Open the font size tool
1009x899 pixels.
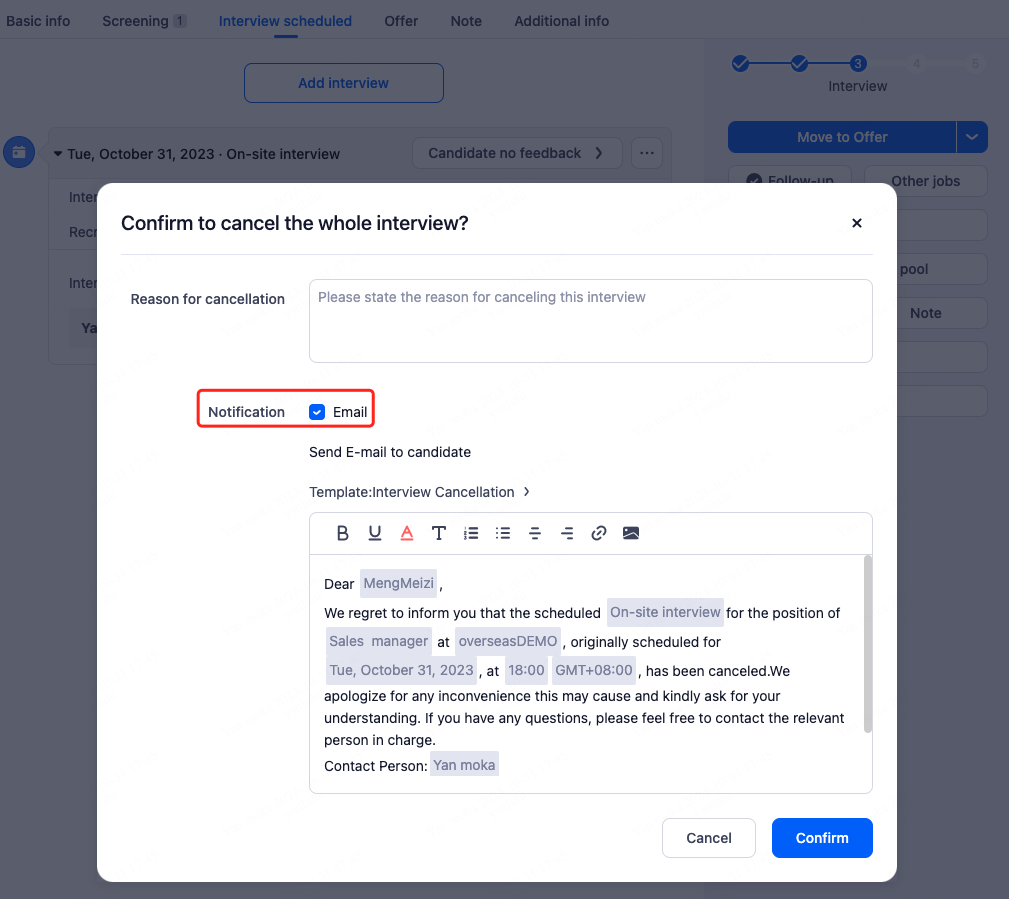[439, 534]
